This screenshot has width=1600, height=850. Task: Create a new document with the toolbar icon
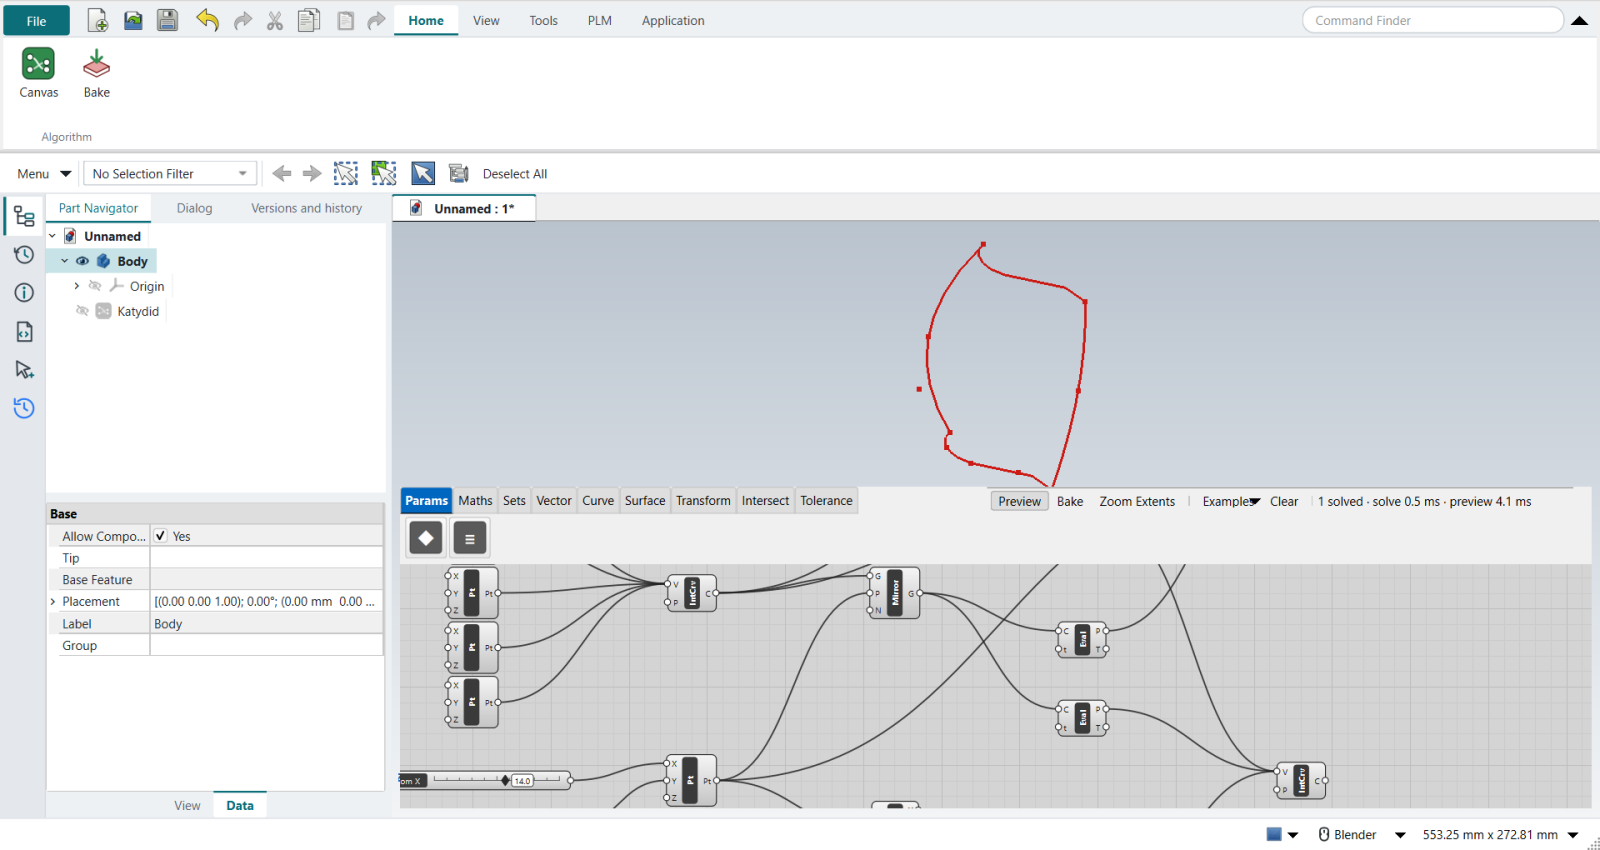coord(98,20)
